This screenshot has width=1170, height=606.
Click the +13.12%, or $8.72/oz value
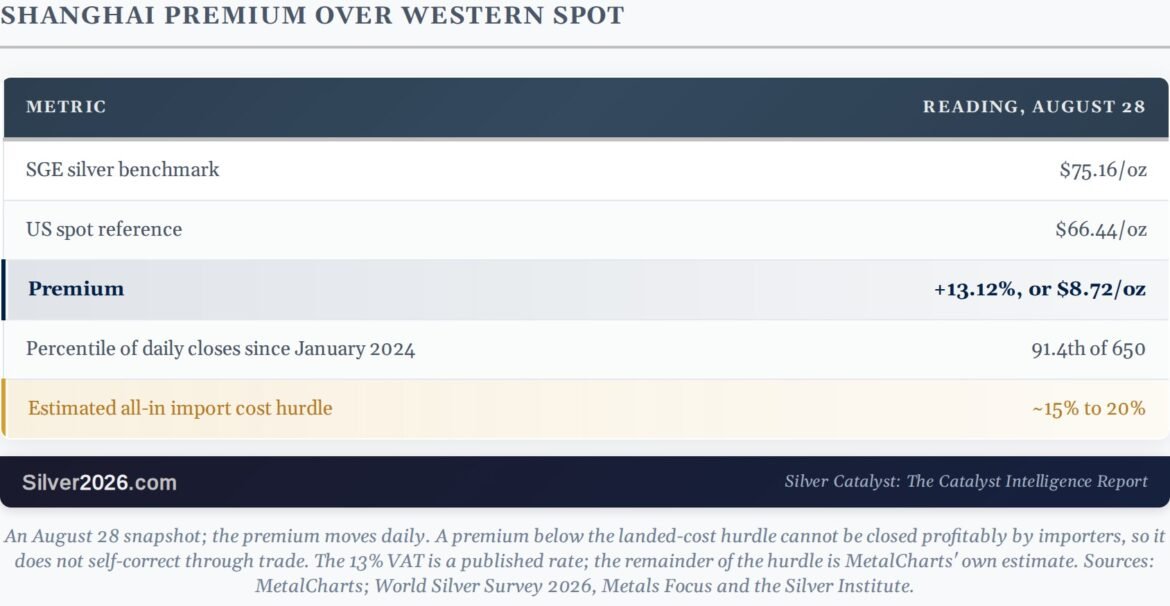(1039, 289)
